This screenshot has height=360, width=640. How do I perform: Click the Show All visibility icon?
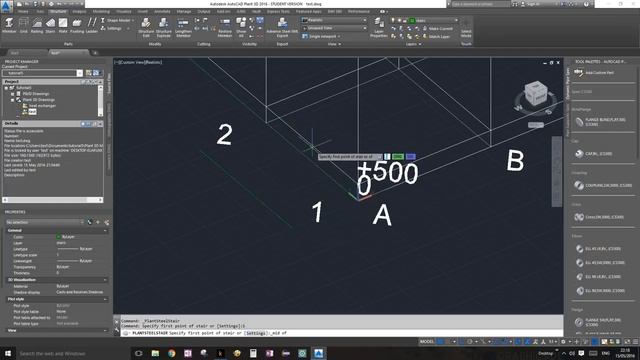coord(241,27)
